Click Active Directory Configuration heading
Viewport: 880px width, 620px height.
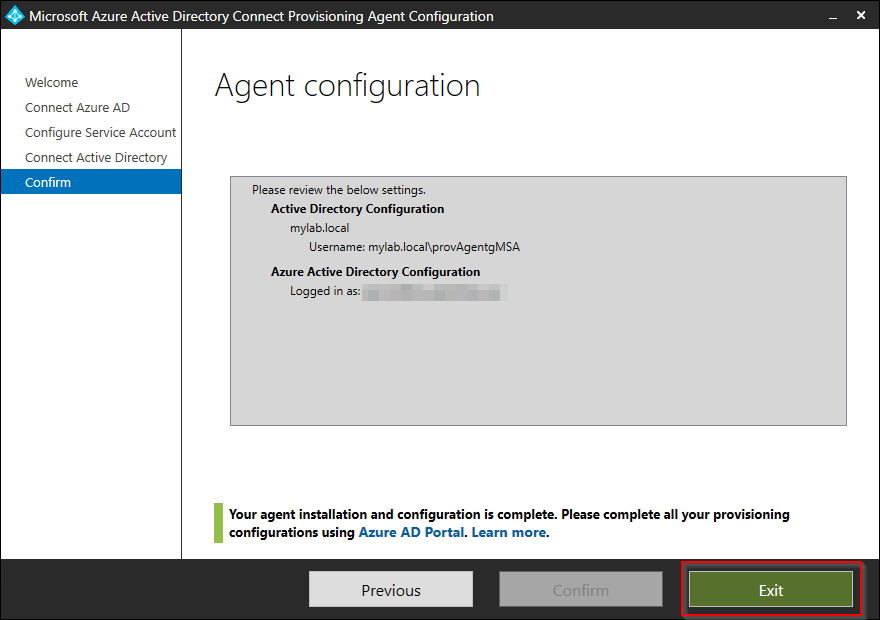coord(358,209)
